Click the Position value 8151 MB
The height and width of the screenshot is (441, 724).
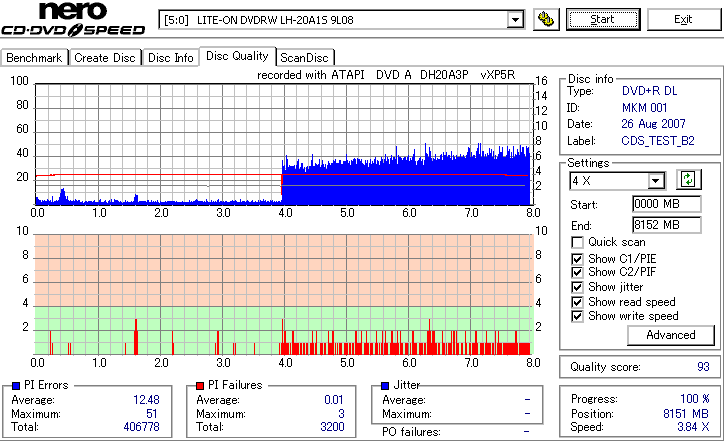pos(686,414)
